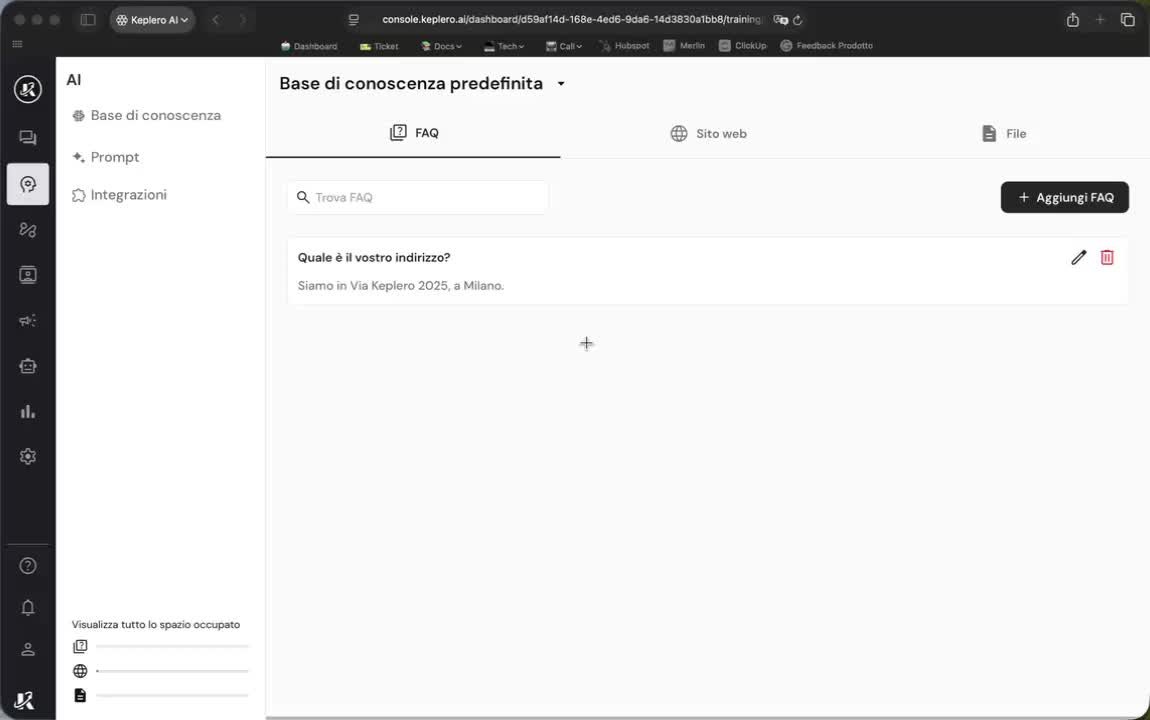Click the website storage usage bar
This screenshot has width=1150, height=720.
pyautogui.click(x=172, y=671)
